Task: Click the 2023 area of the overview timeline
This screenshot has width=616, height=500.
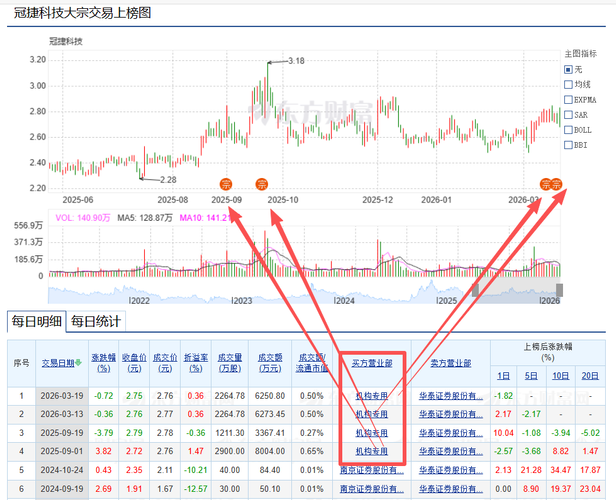Action: click(242, 300)
